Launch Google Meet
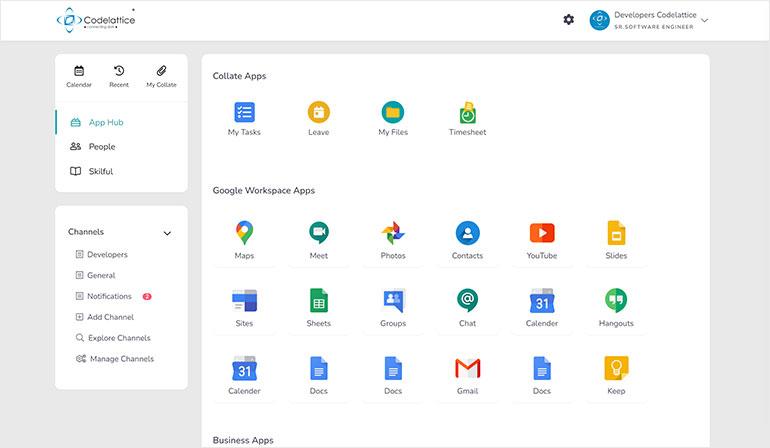This screenshot has width=770, height=448. pyautogui.click(x=319, y=240)
